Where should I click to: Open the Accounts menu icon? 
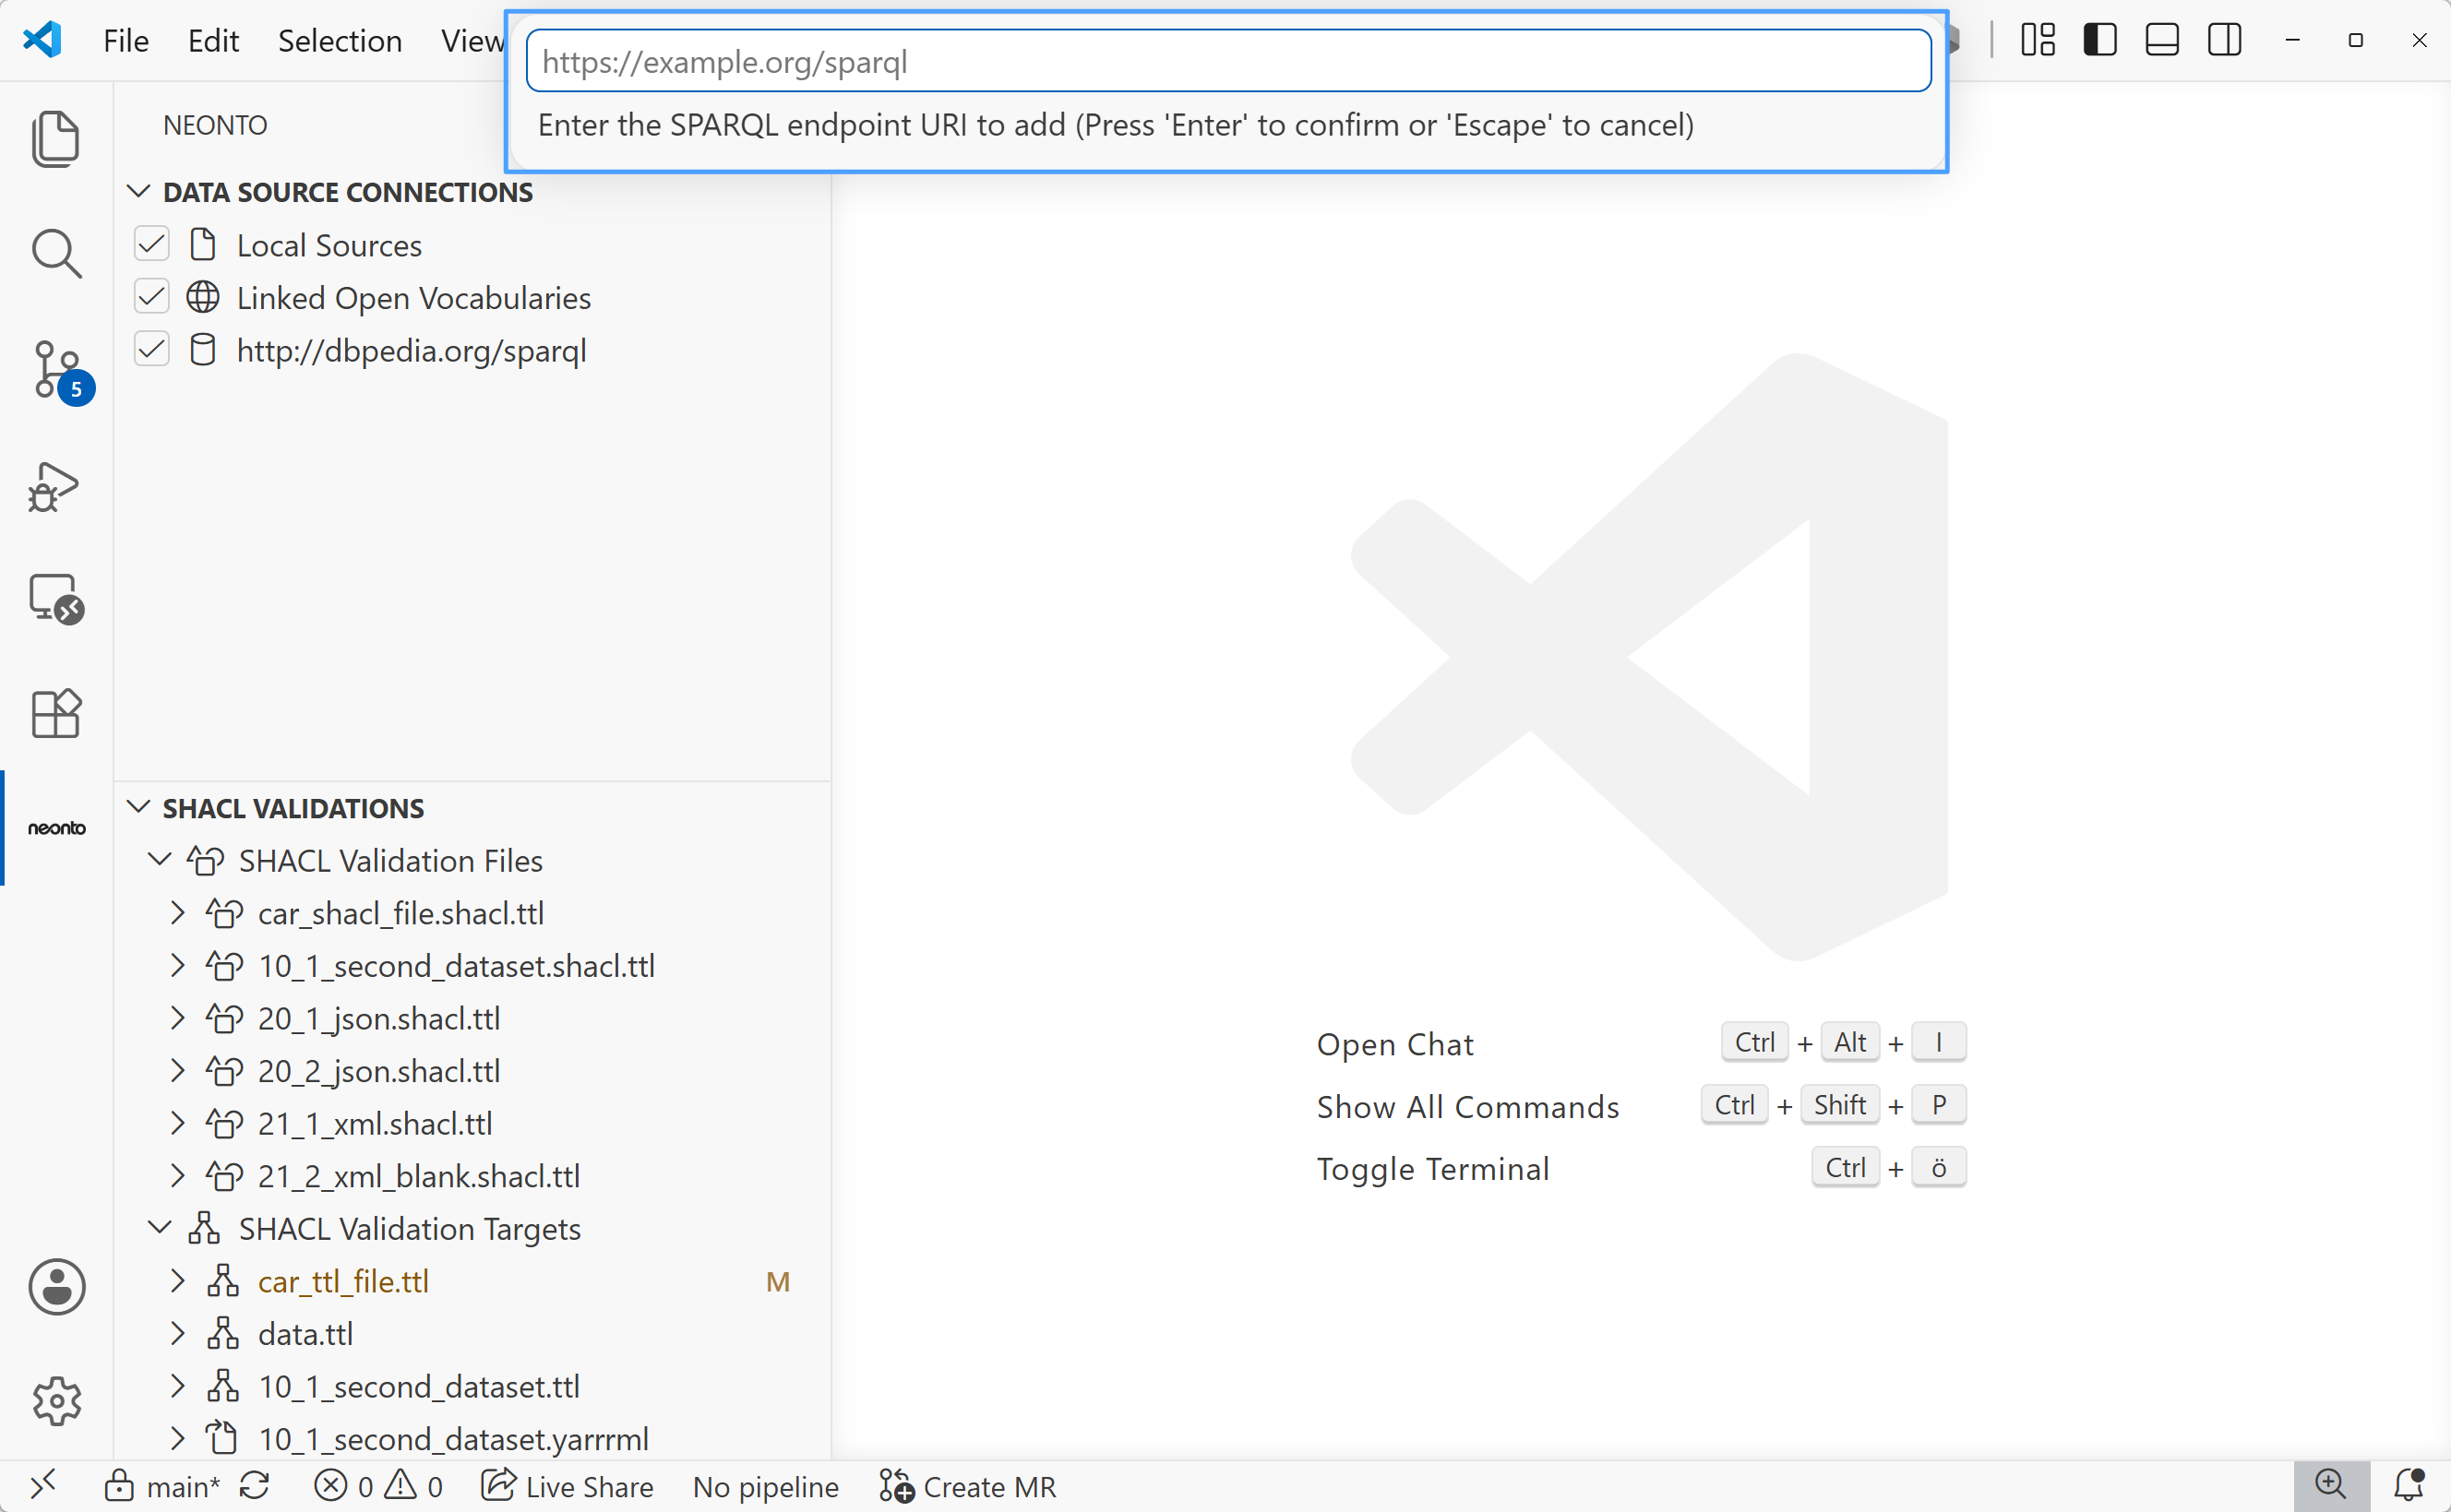pyautogui.click(x=57, y=1286)
